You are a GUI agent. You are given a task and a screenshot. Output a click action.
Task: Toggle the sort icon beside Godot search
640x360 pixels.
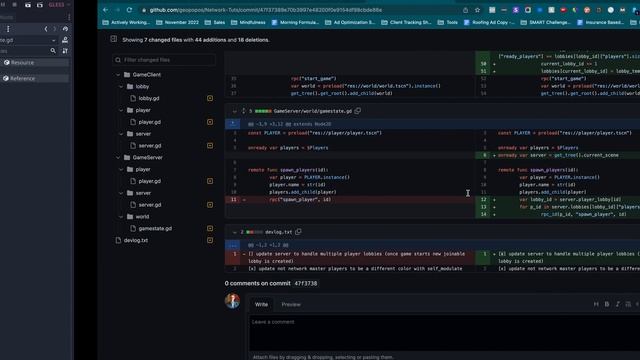65,51
